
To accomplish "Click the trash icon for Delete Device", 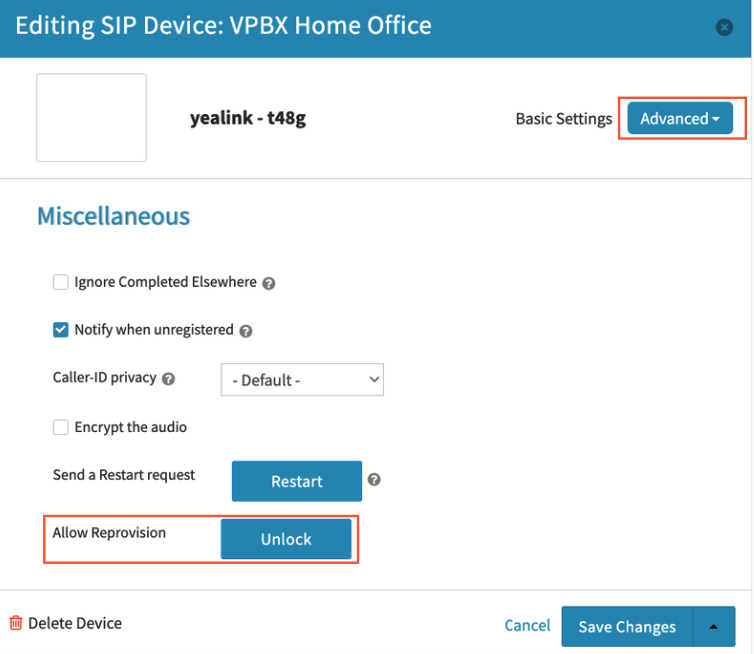I will (16, 623).
